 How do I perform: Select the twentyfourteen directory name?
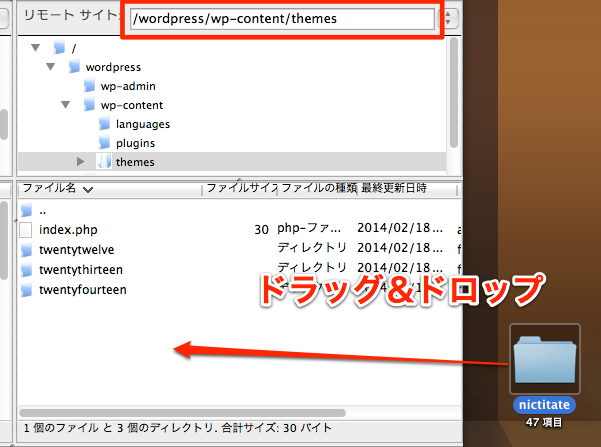pos(83,290)
